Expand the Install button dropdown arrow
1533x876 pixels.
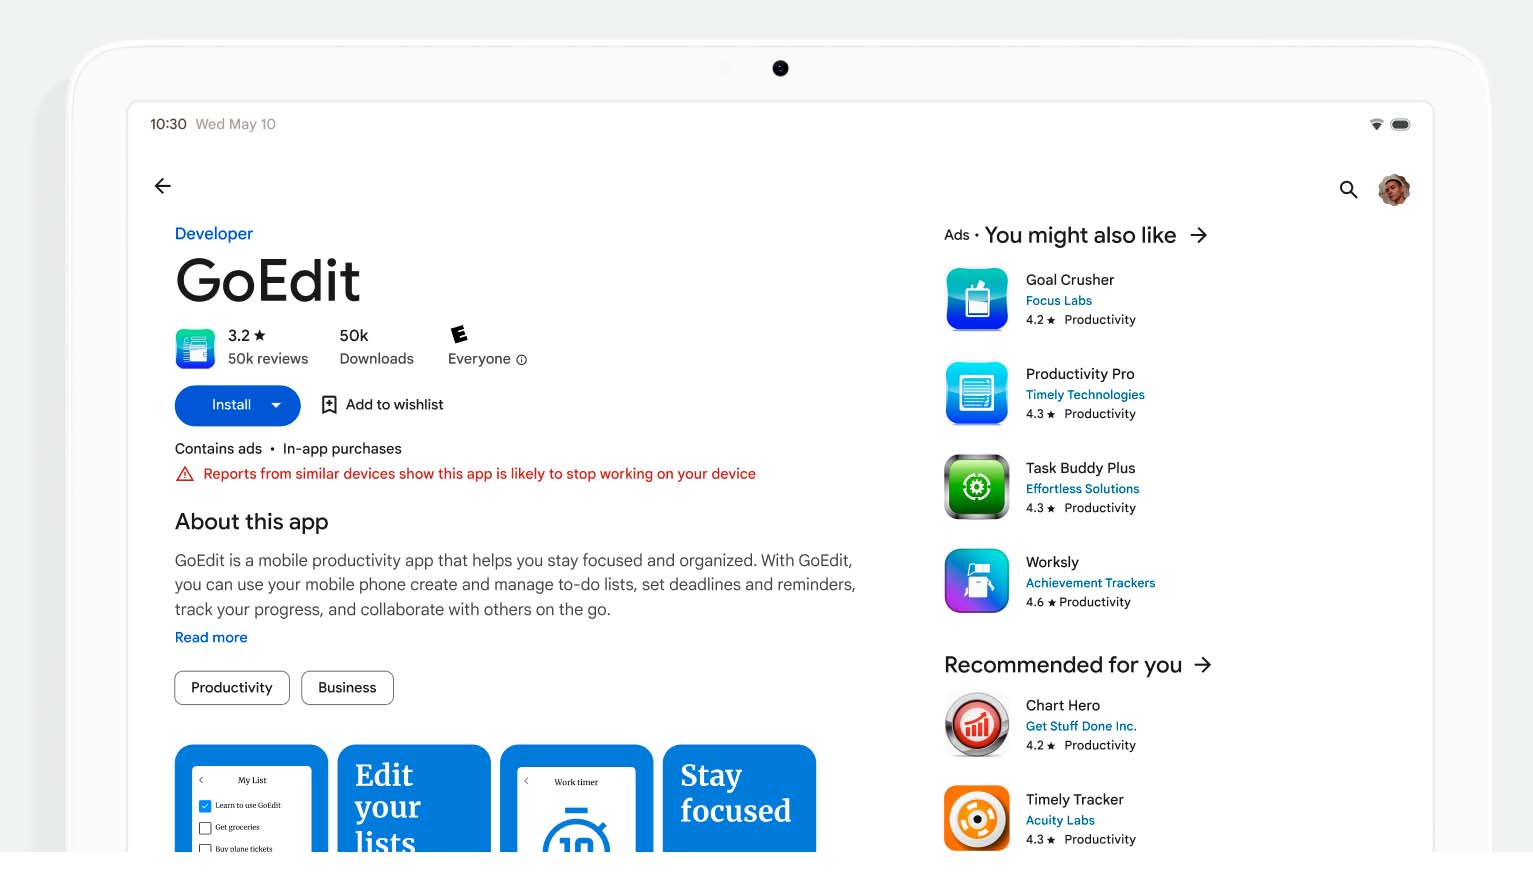277,405
